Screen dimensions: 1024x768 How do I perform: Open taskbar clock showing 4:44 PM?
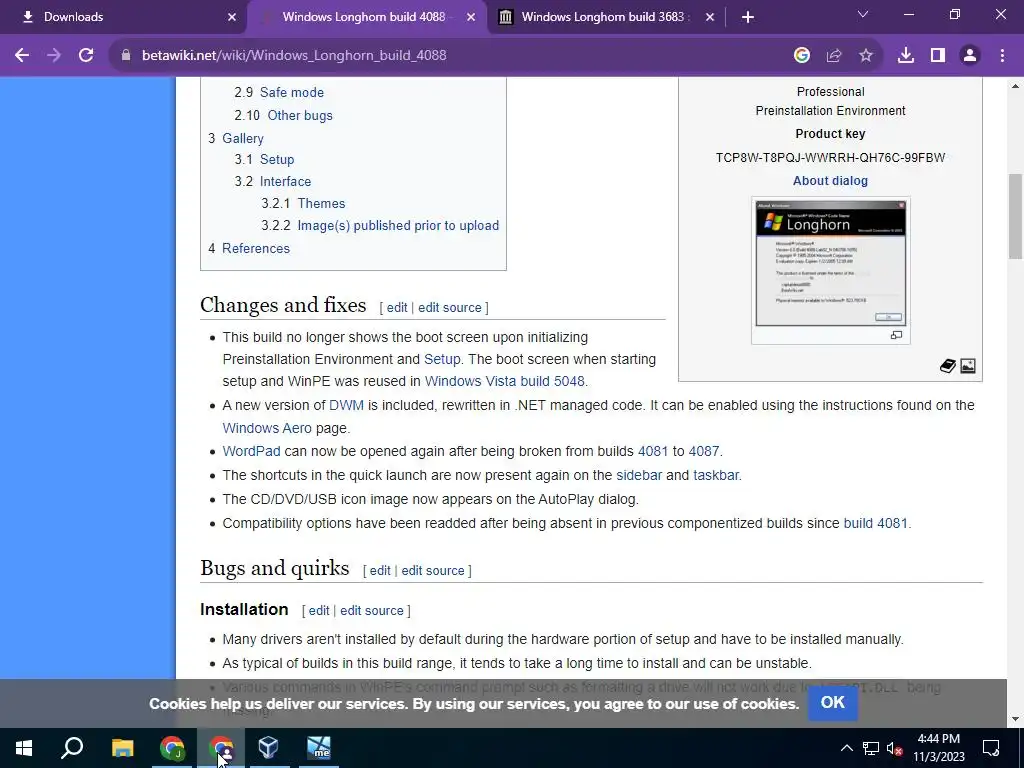tap(938, 748)
